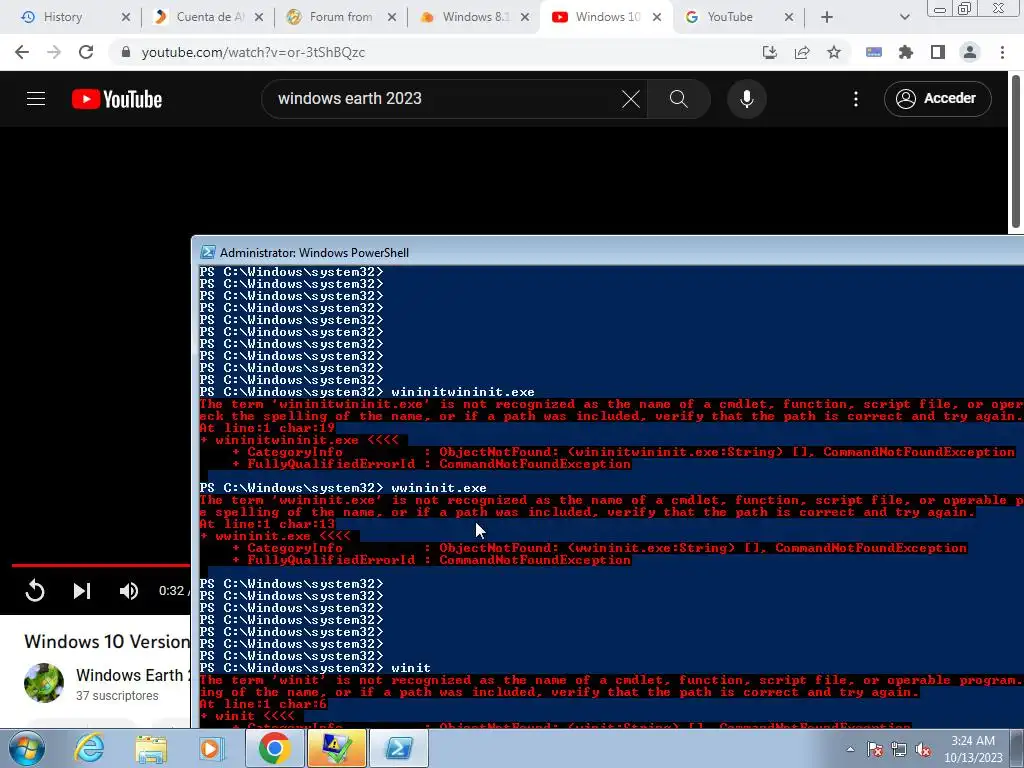Open a new Chrome tab
1024x768 pixels.
827,18
